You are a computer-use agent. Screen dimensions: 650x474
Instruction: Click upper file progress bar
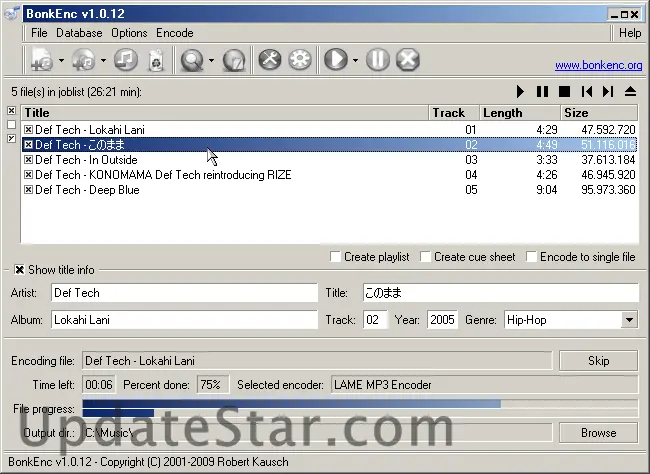360,404
